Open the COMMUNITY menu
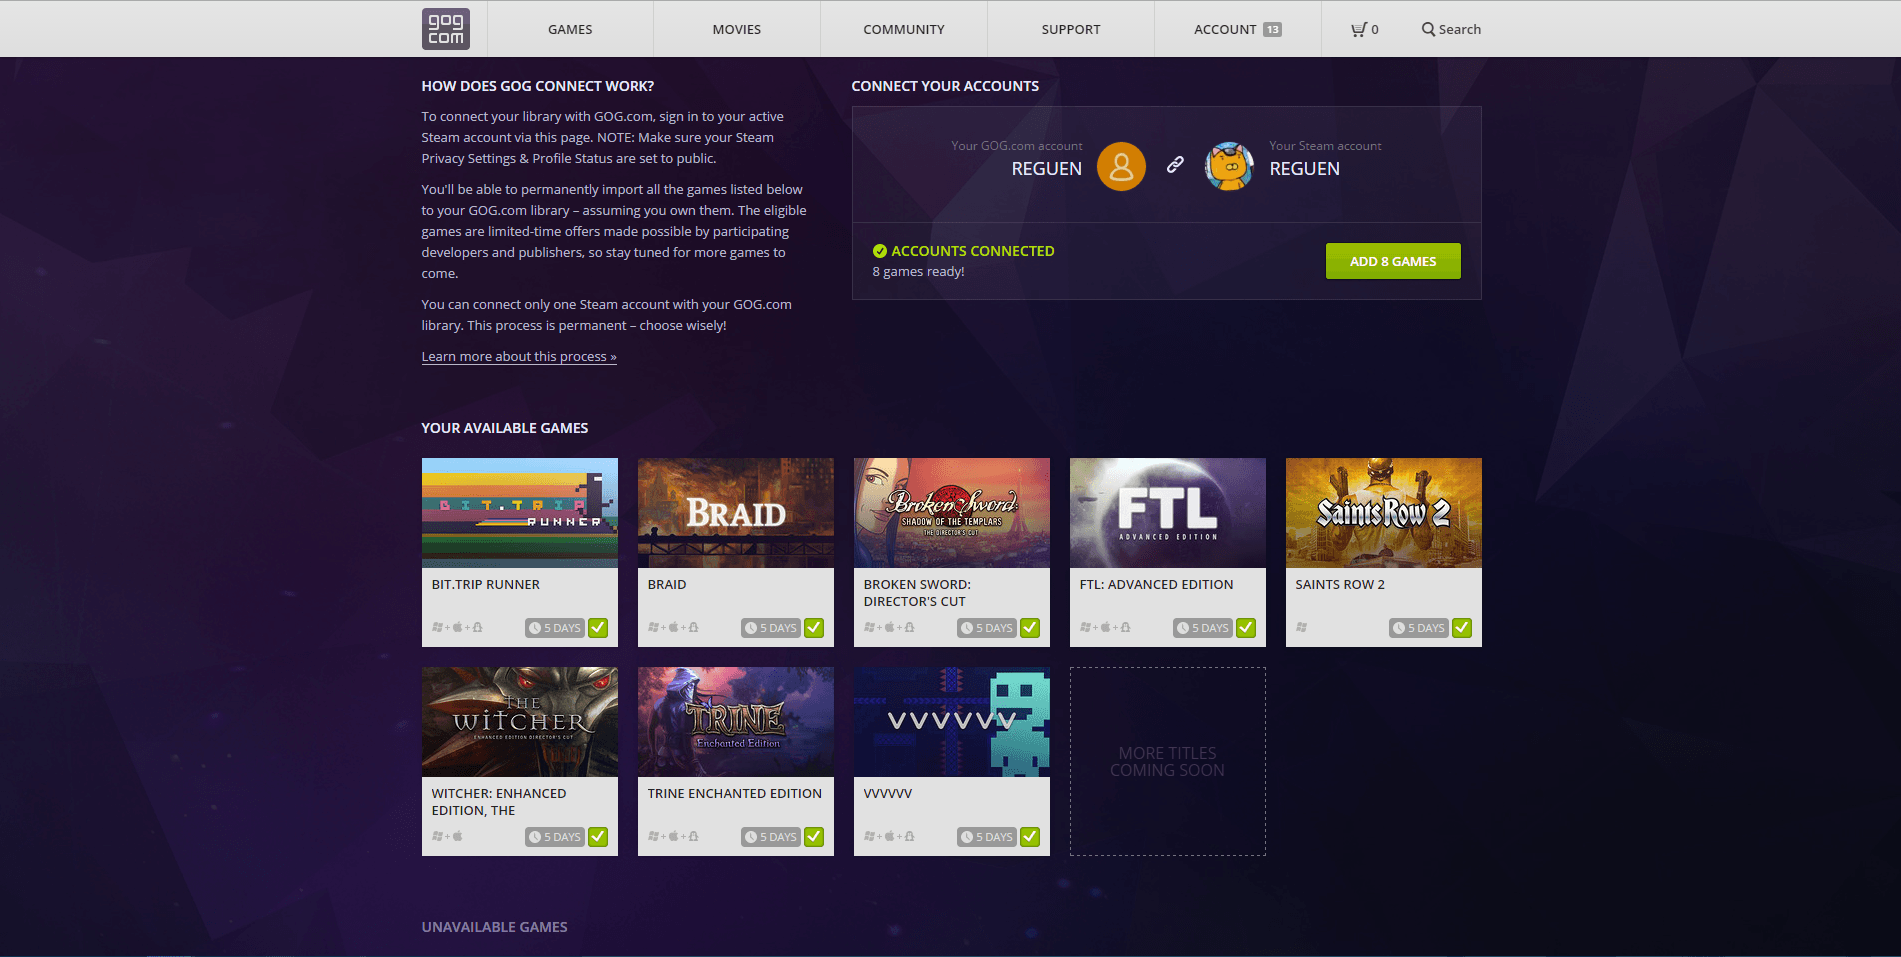This screenshot has height=957, width=1901. pos(904,29)
